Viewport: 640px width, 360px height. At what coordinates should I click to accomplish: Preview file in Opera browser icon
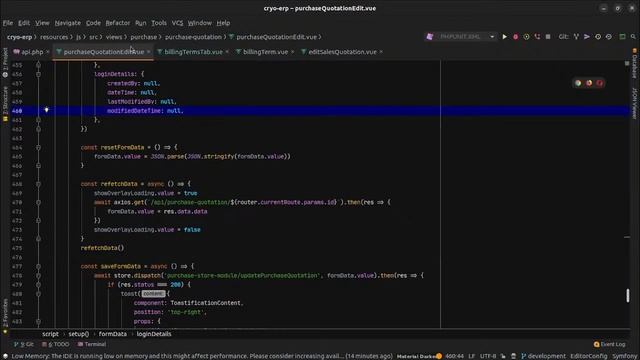(x=600, y=83)
